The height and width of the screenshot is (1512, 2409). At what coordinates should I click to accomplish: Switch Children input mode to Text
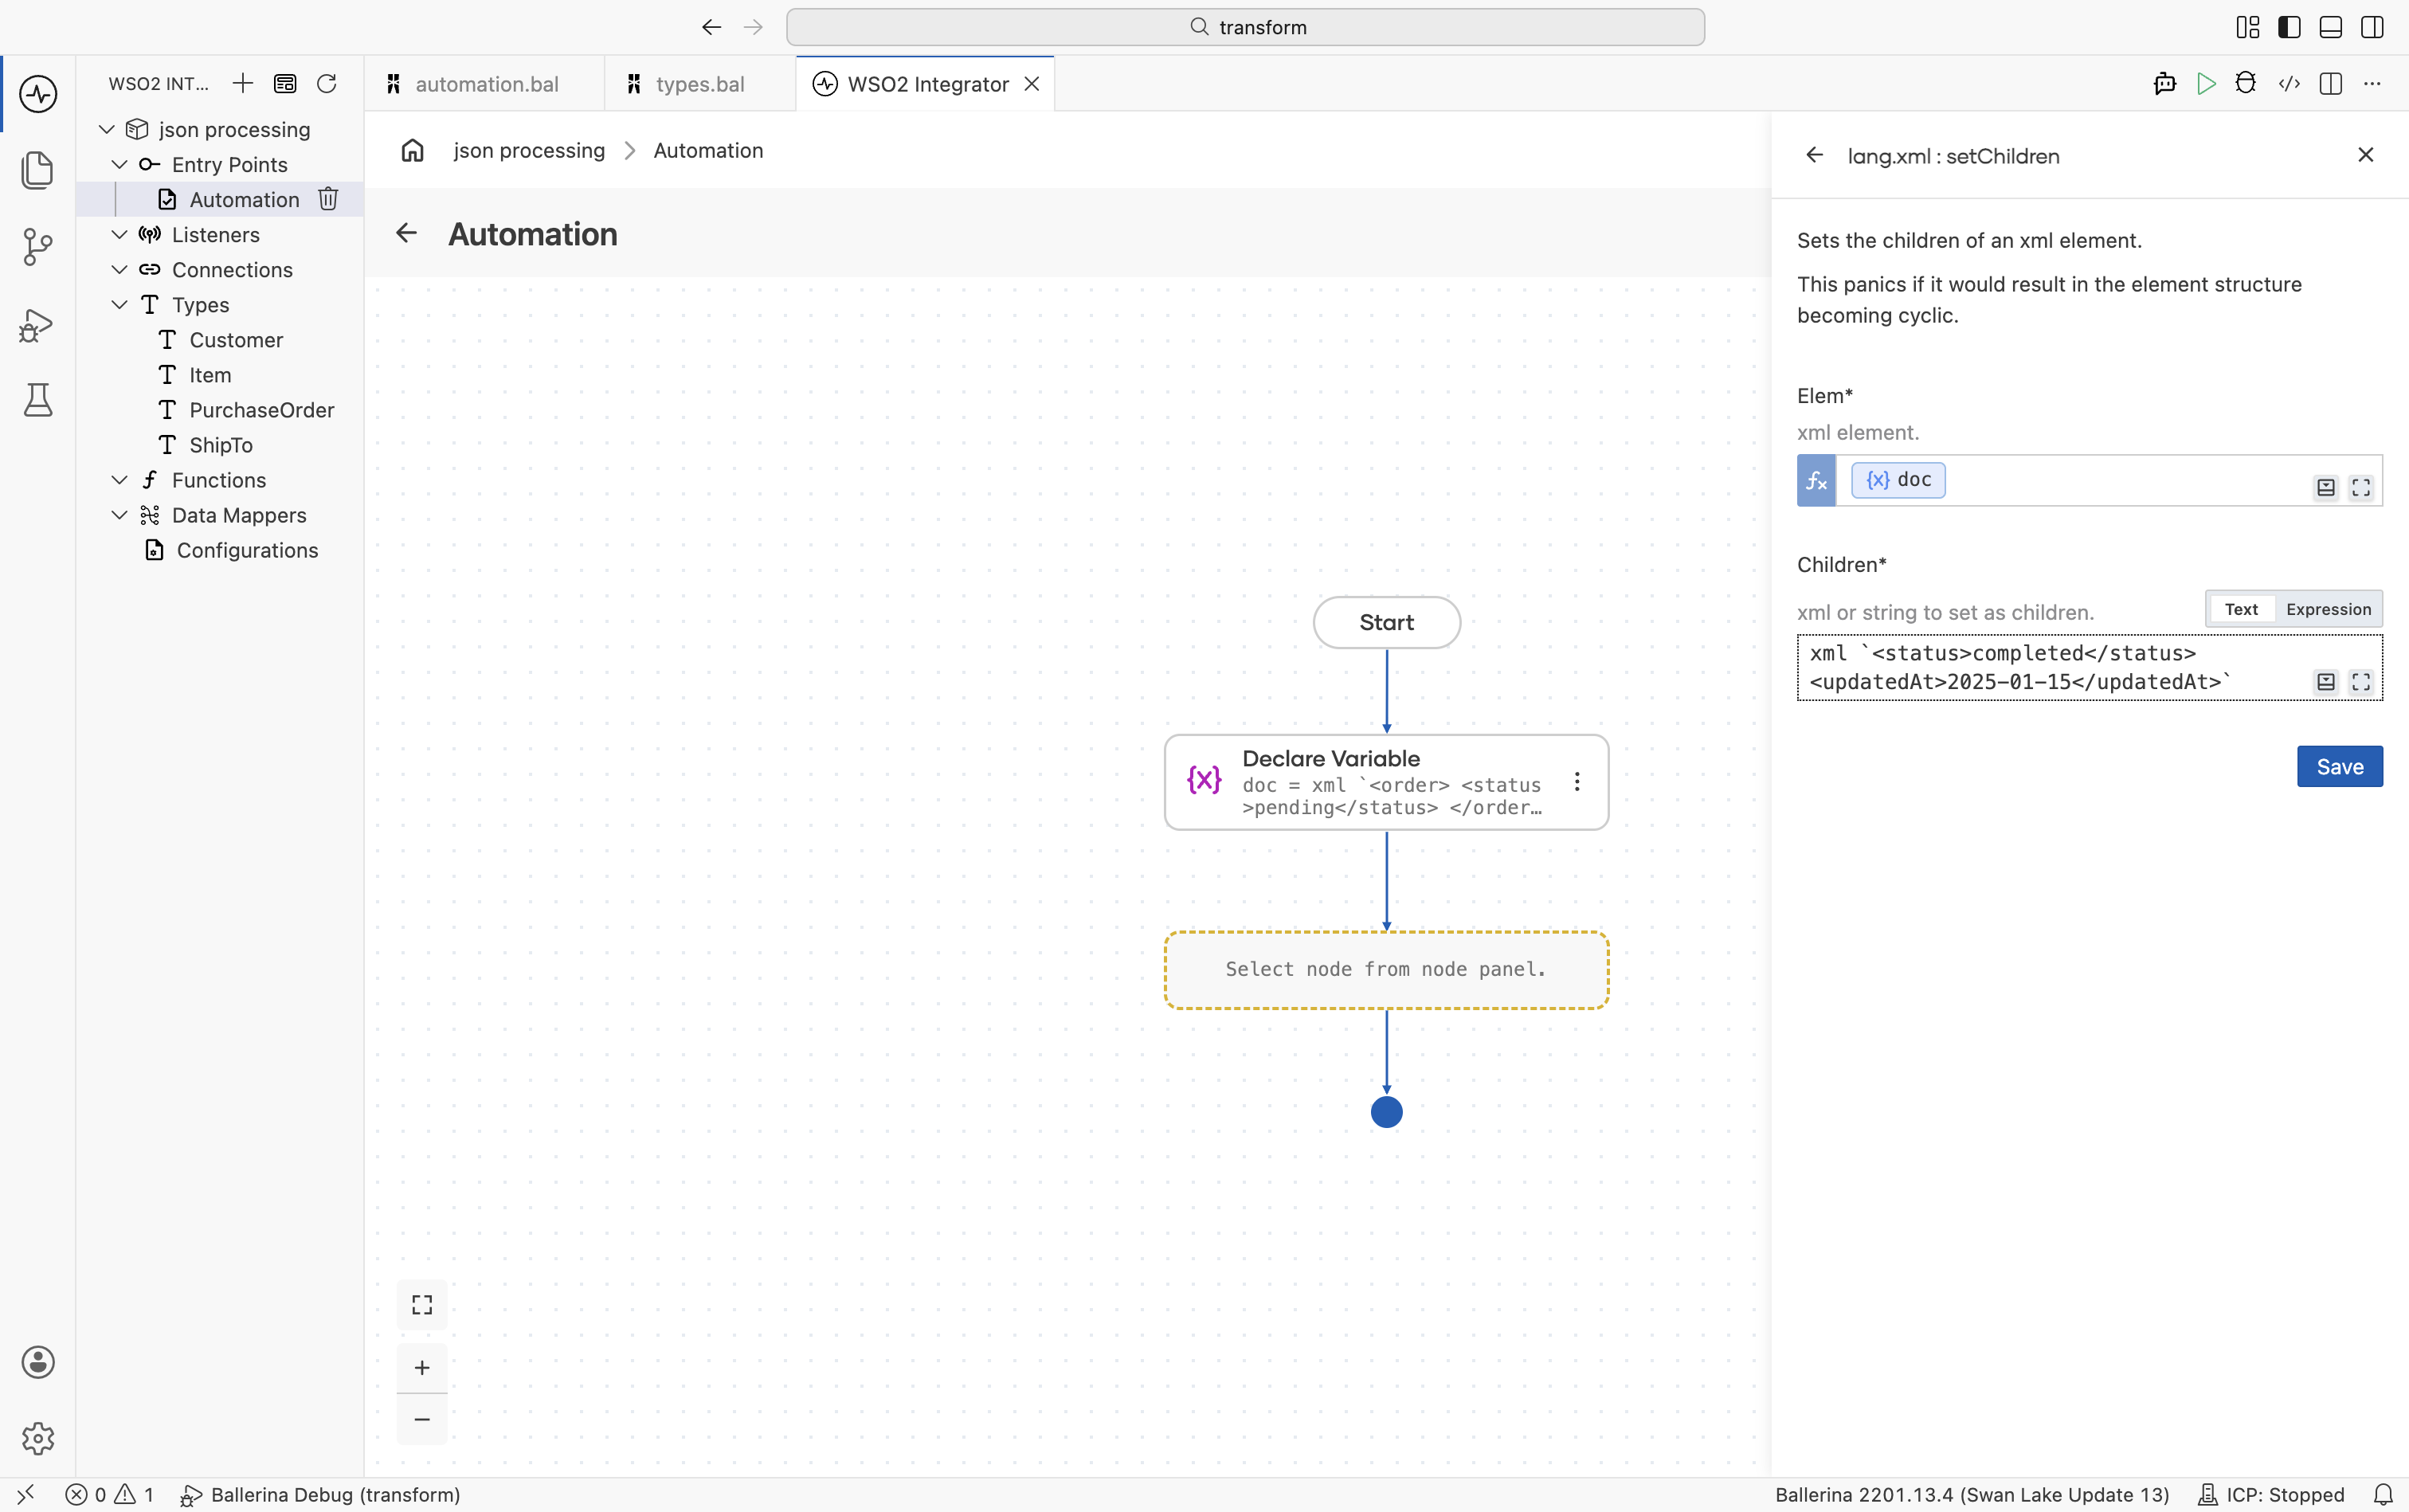click(x=2241, y=609)
